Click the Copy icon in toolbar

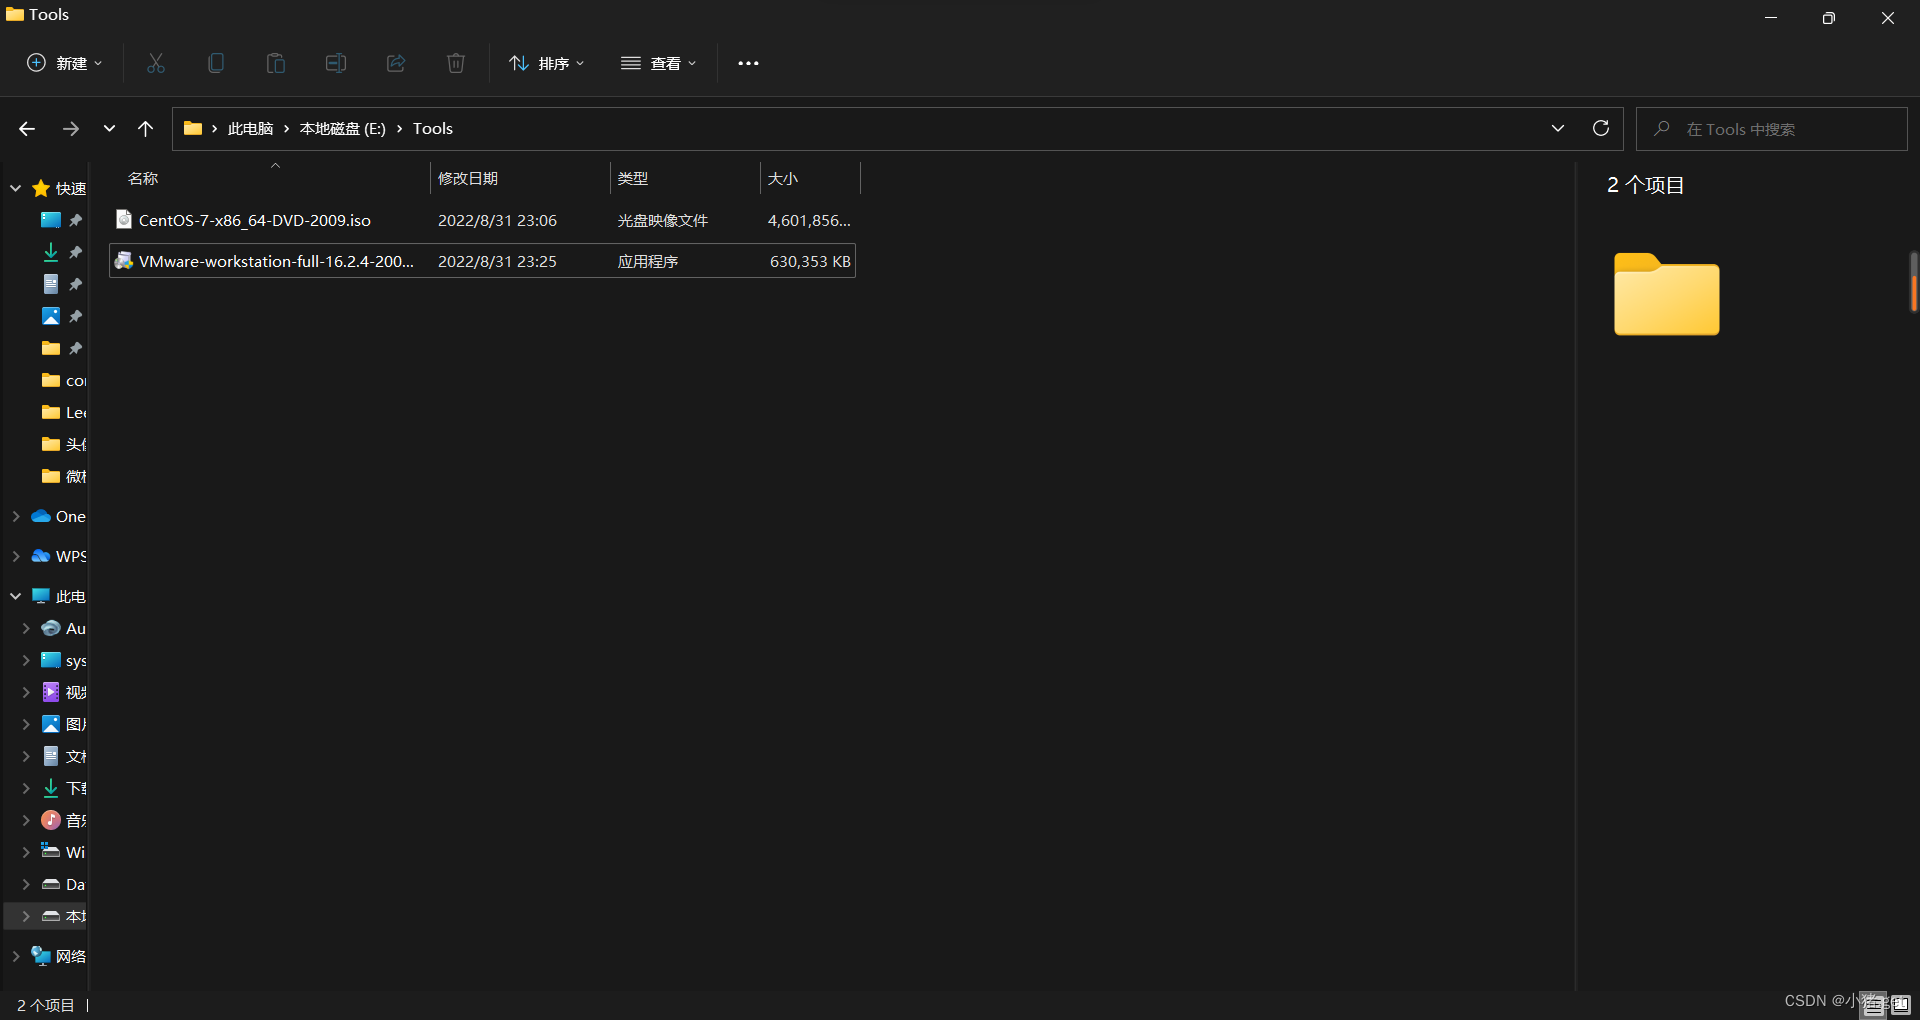216,63
